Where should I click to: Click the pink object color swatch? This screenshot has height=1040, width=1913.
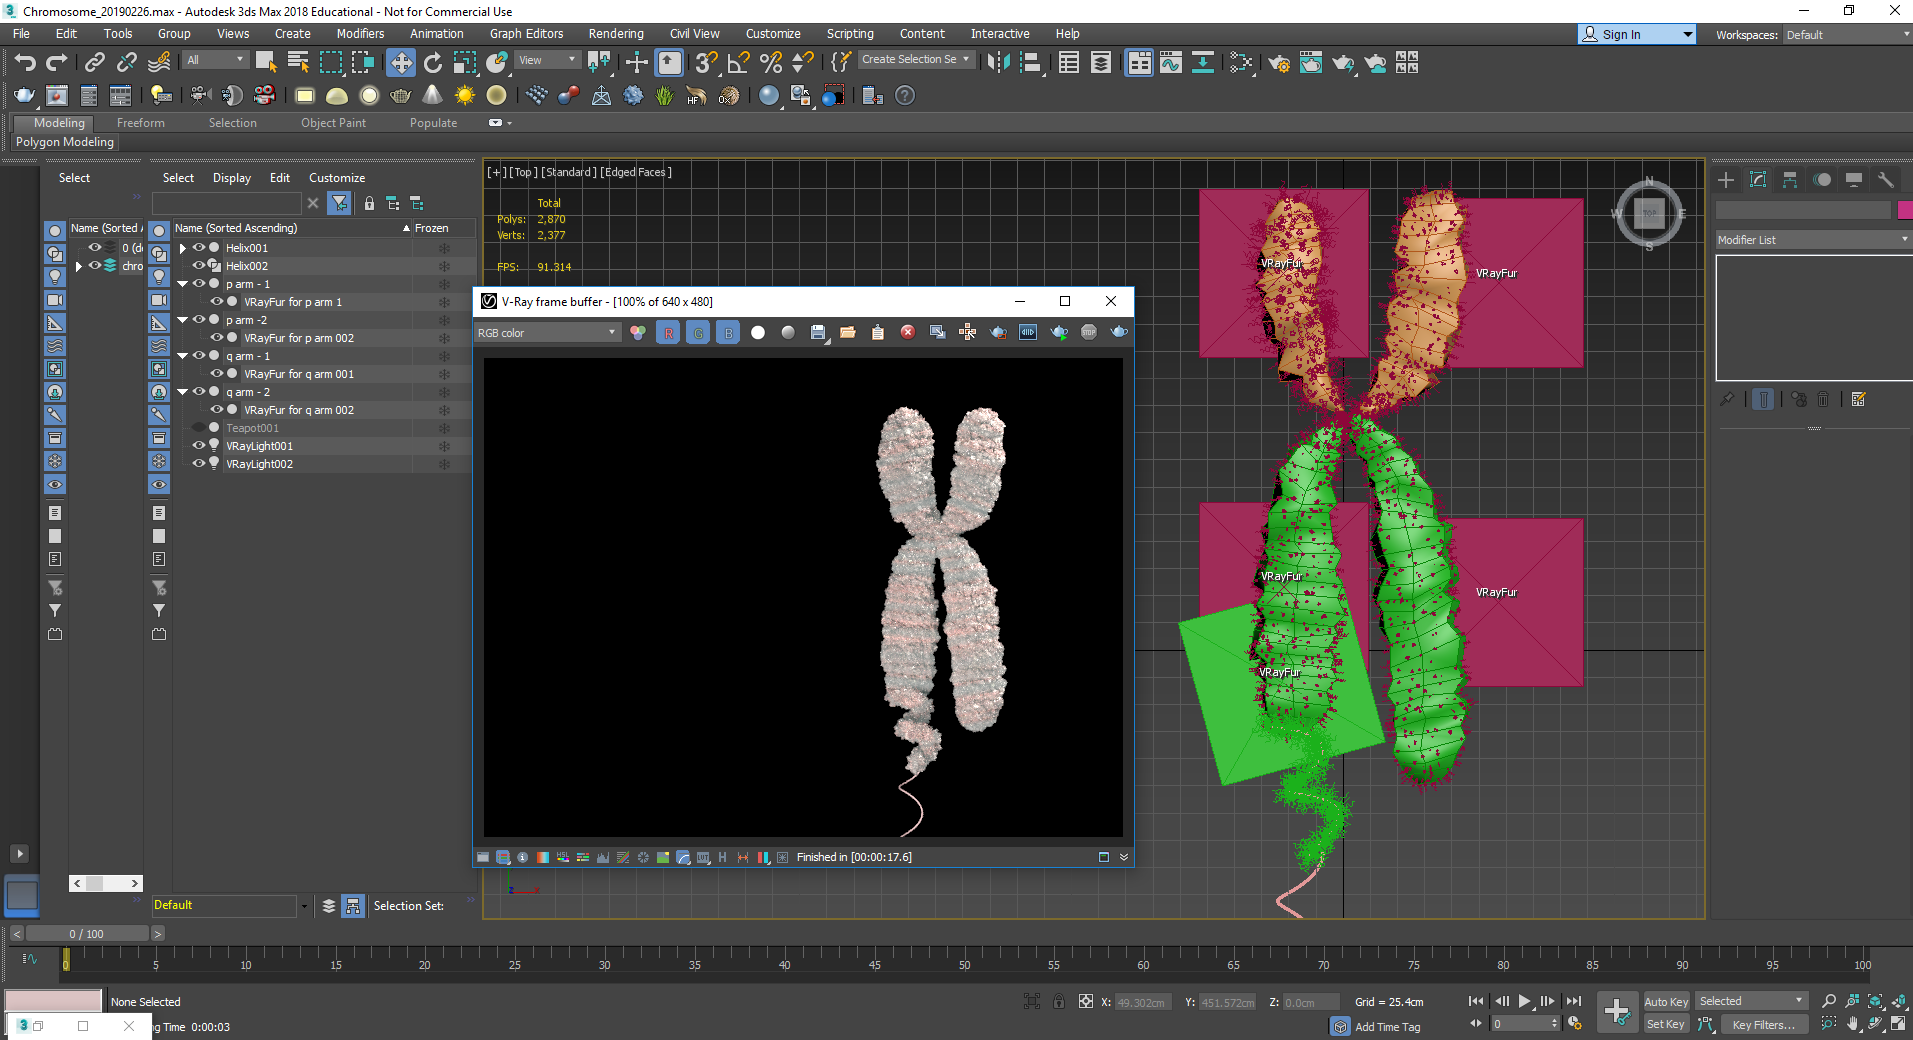(x=1904, y=210)
